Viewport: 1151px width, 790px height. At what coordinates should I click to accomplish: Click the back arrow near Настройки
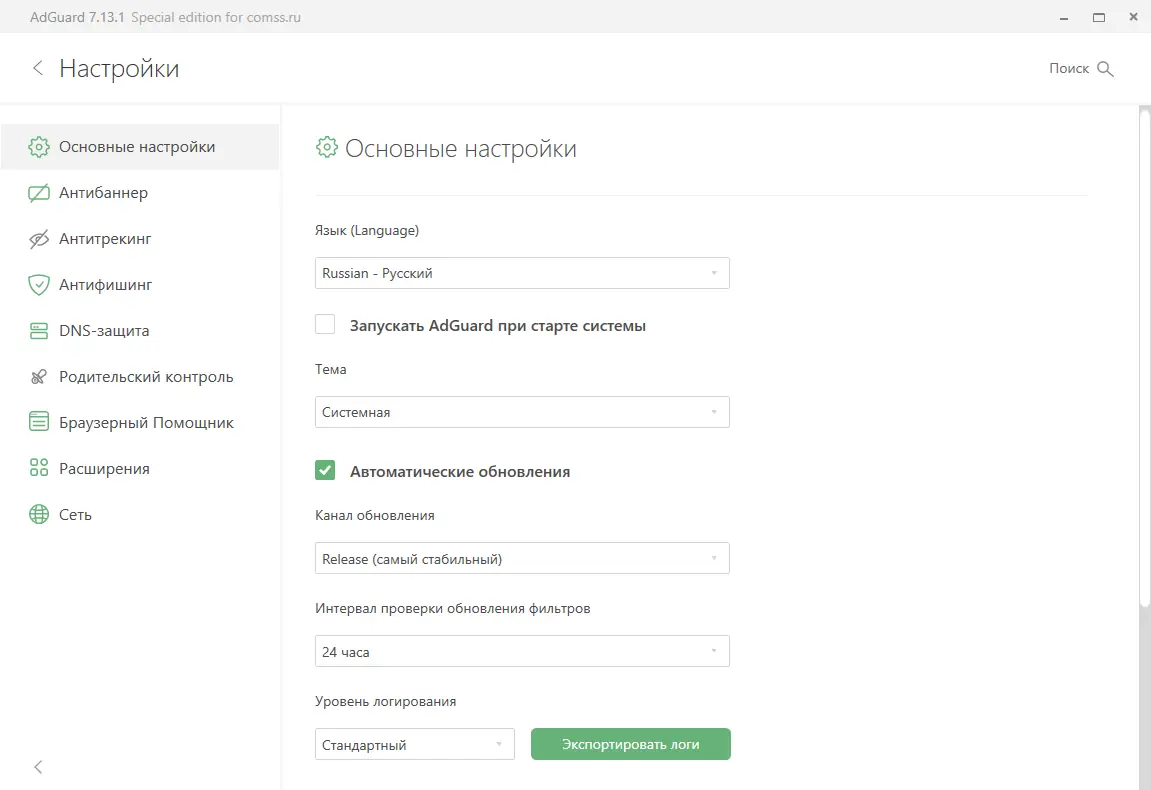37,68
